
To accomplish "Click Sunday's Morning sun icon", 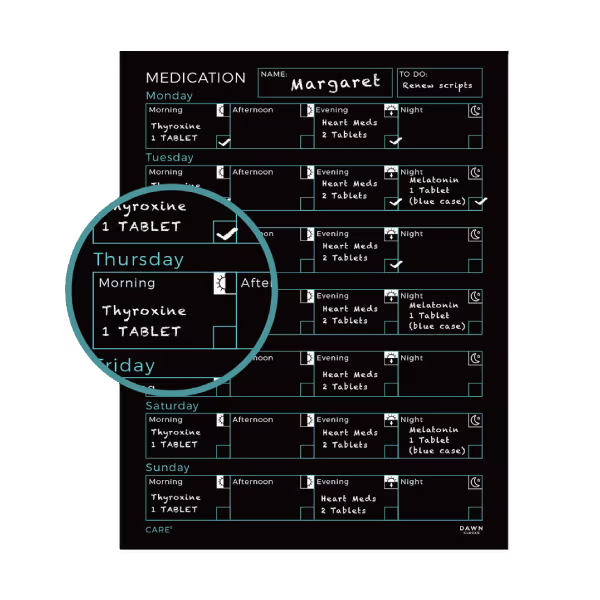I will point(223,483).
